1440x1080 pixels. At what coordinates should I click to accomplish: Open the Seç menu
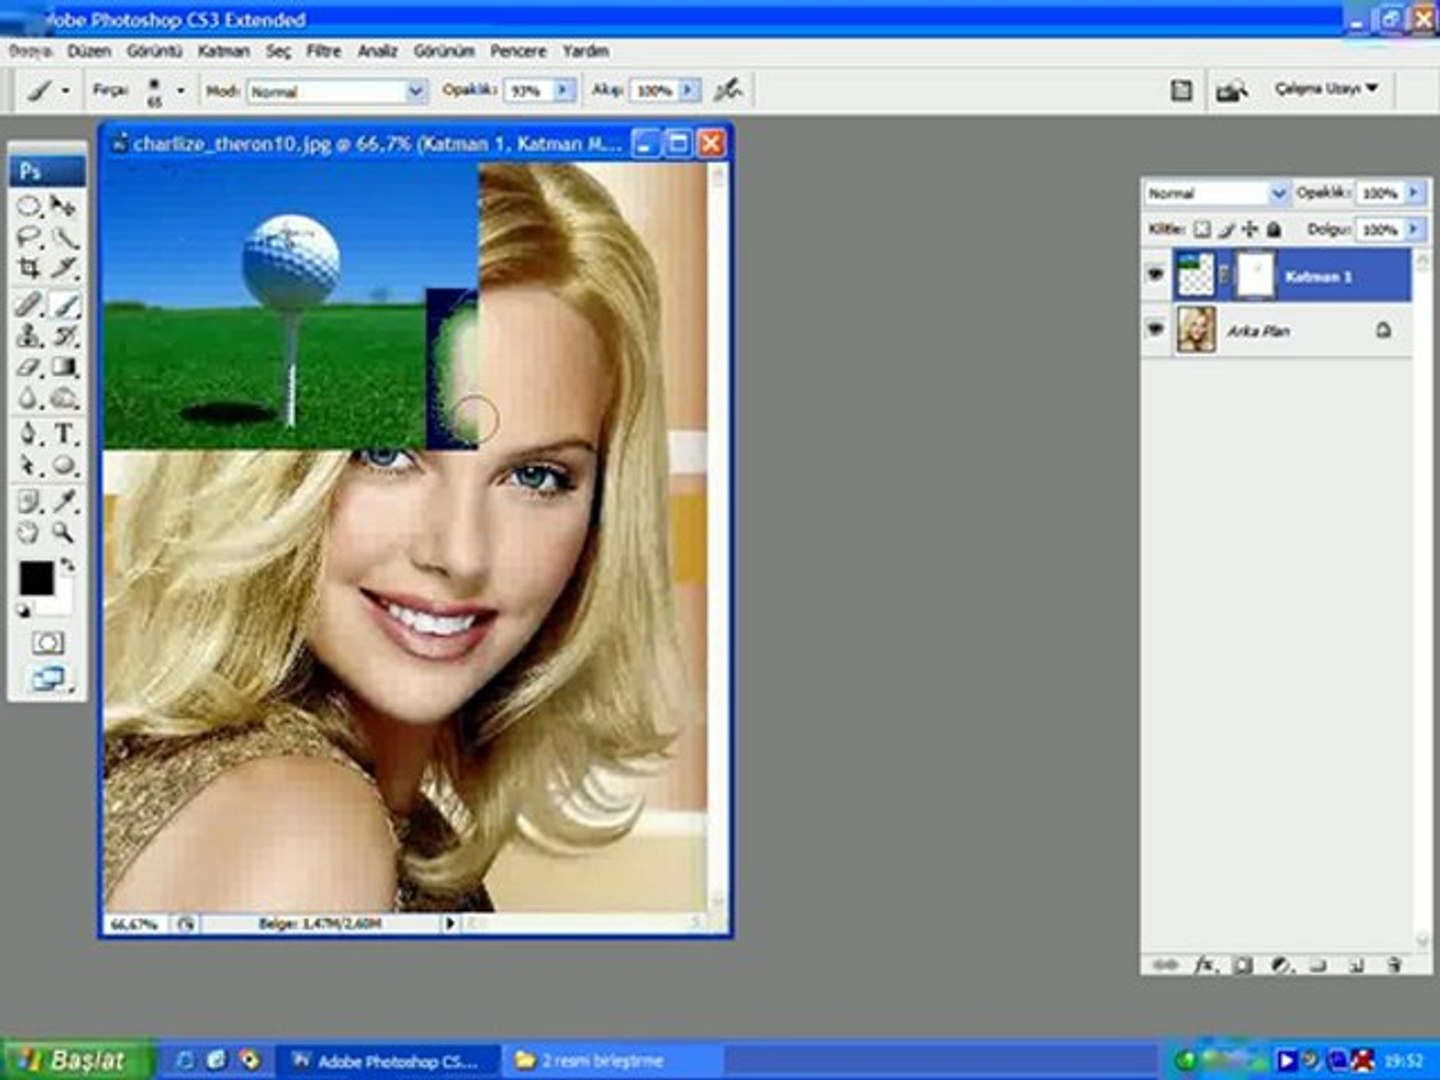pyautogui.click(x=278, y=51)
